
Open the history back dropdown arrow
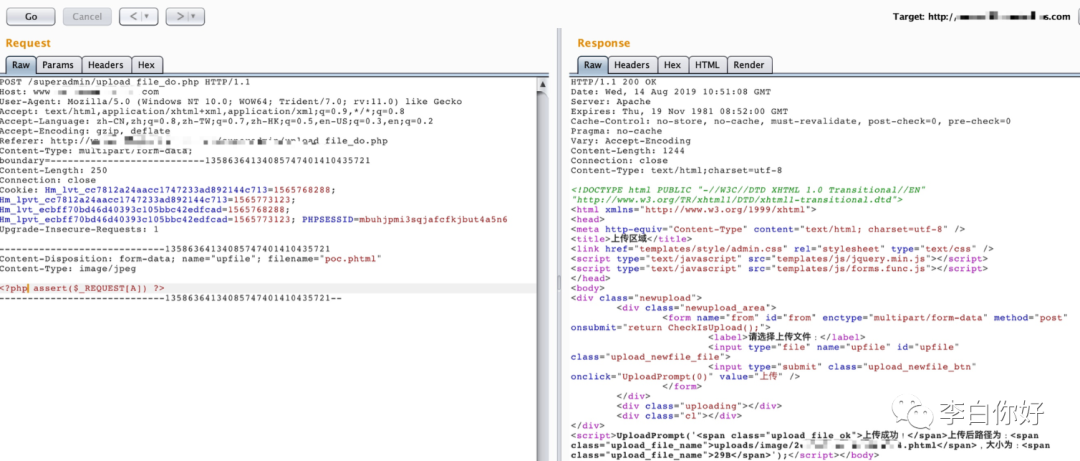pos(149,16)
